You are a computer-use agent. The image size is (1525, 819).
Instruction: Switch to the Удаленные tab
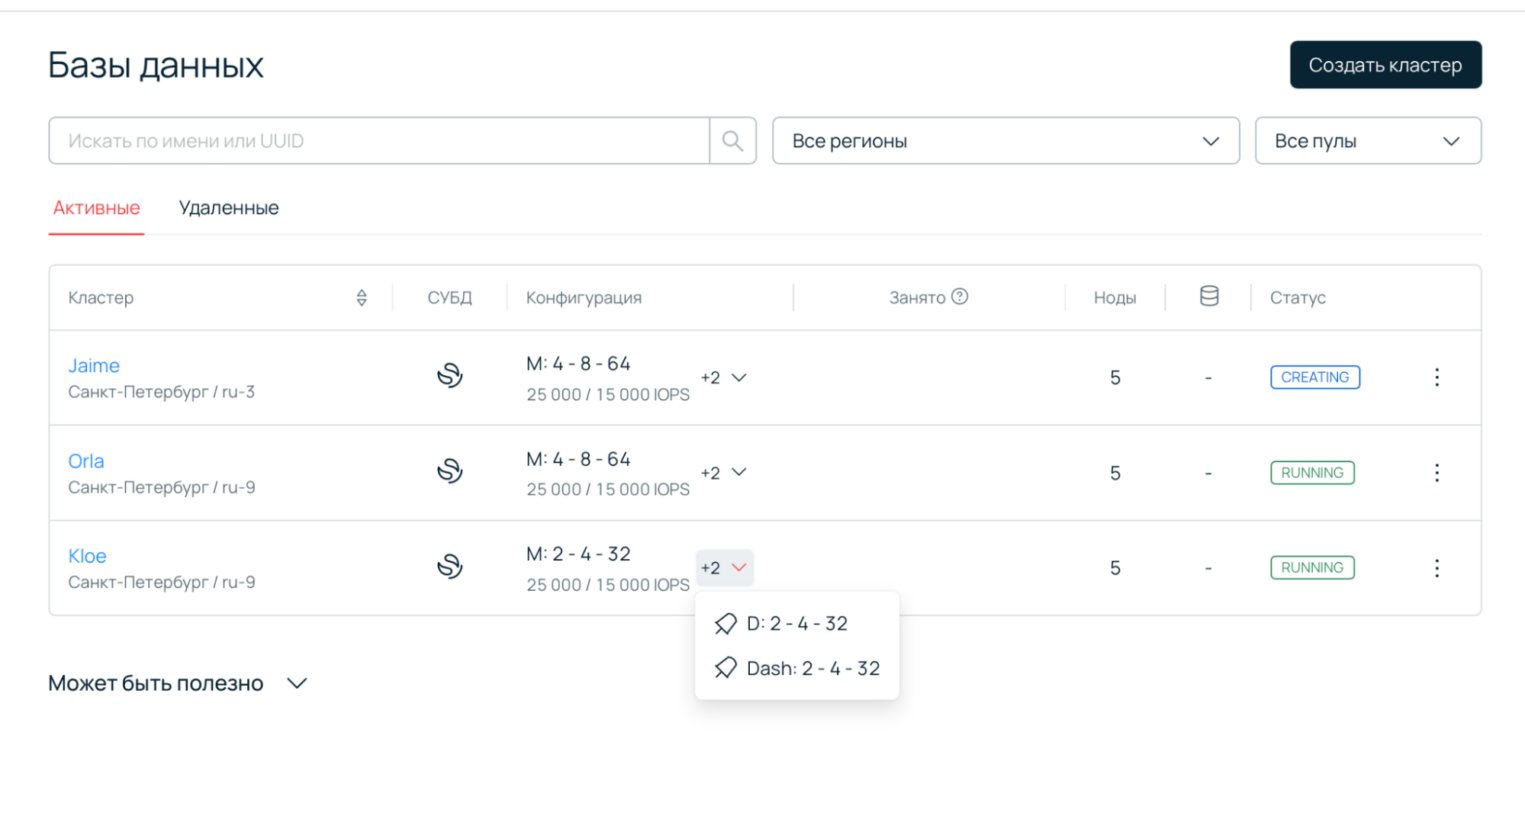[228, 208]
